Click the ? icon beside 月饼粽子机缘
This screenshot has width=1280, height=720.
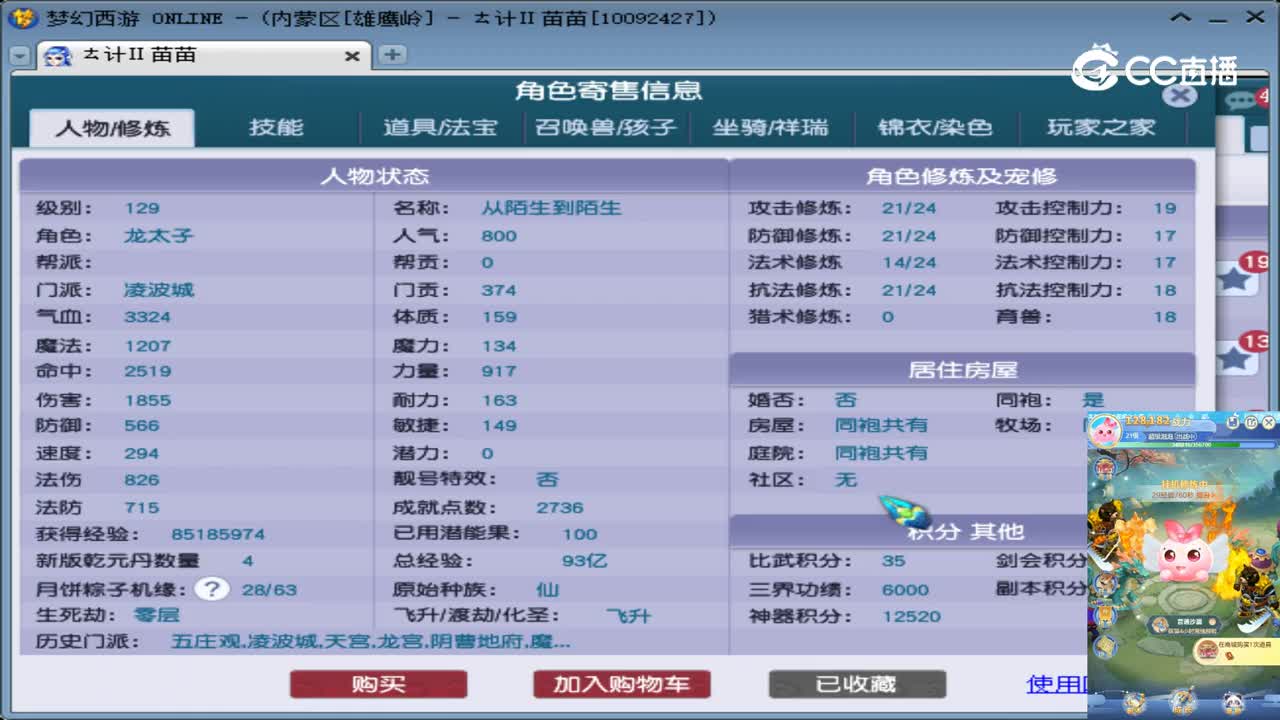pos(212,590)
